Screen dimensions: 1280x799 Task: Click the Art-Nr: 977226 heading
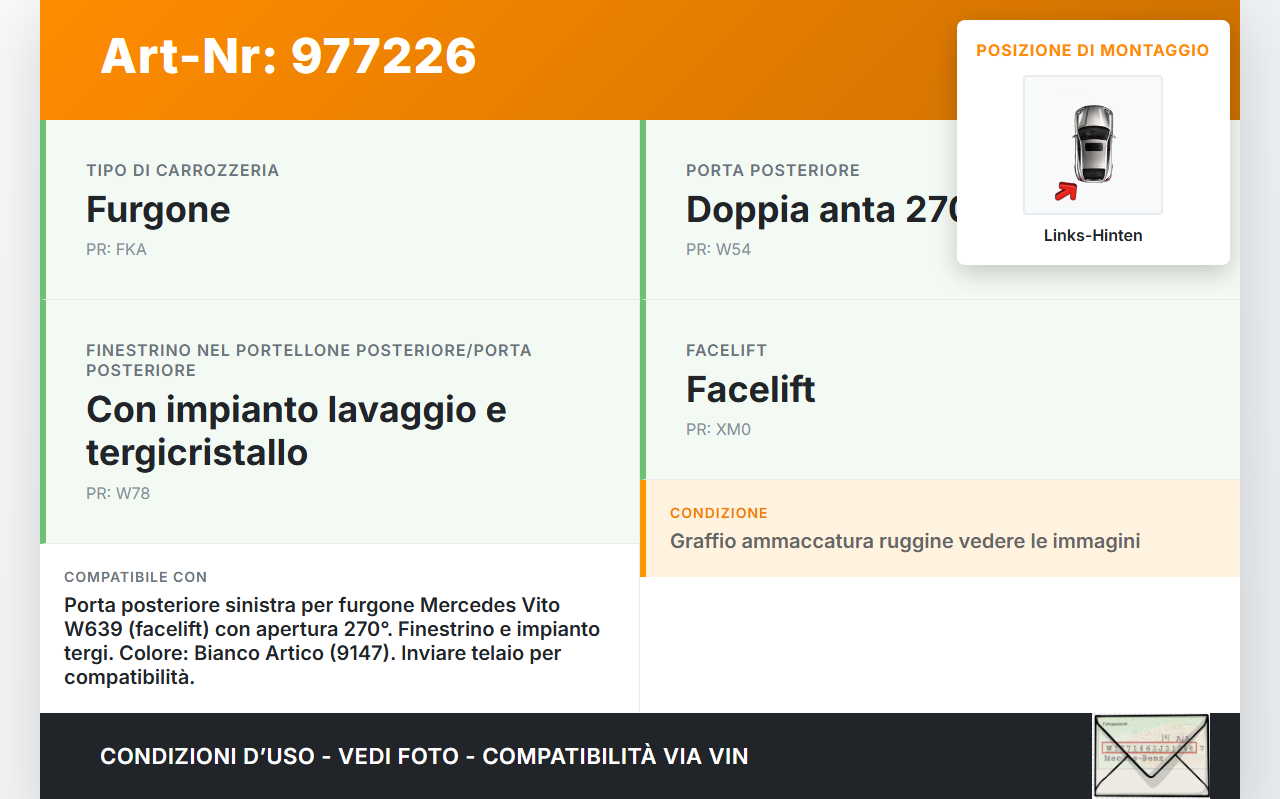coord(288,56)
